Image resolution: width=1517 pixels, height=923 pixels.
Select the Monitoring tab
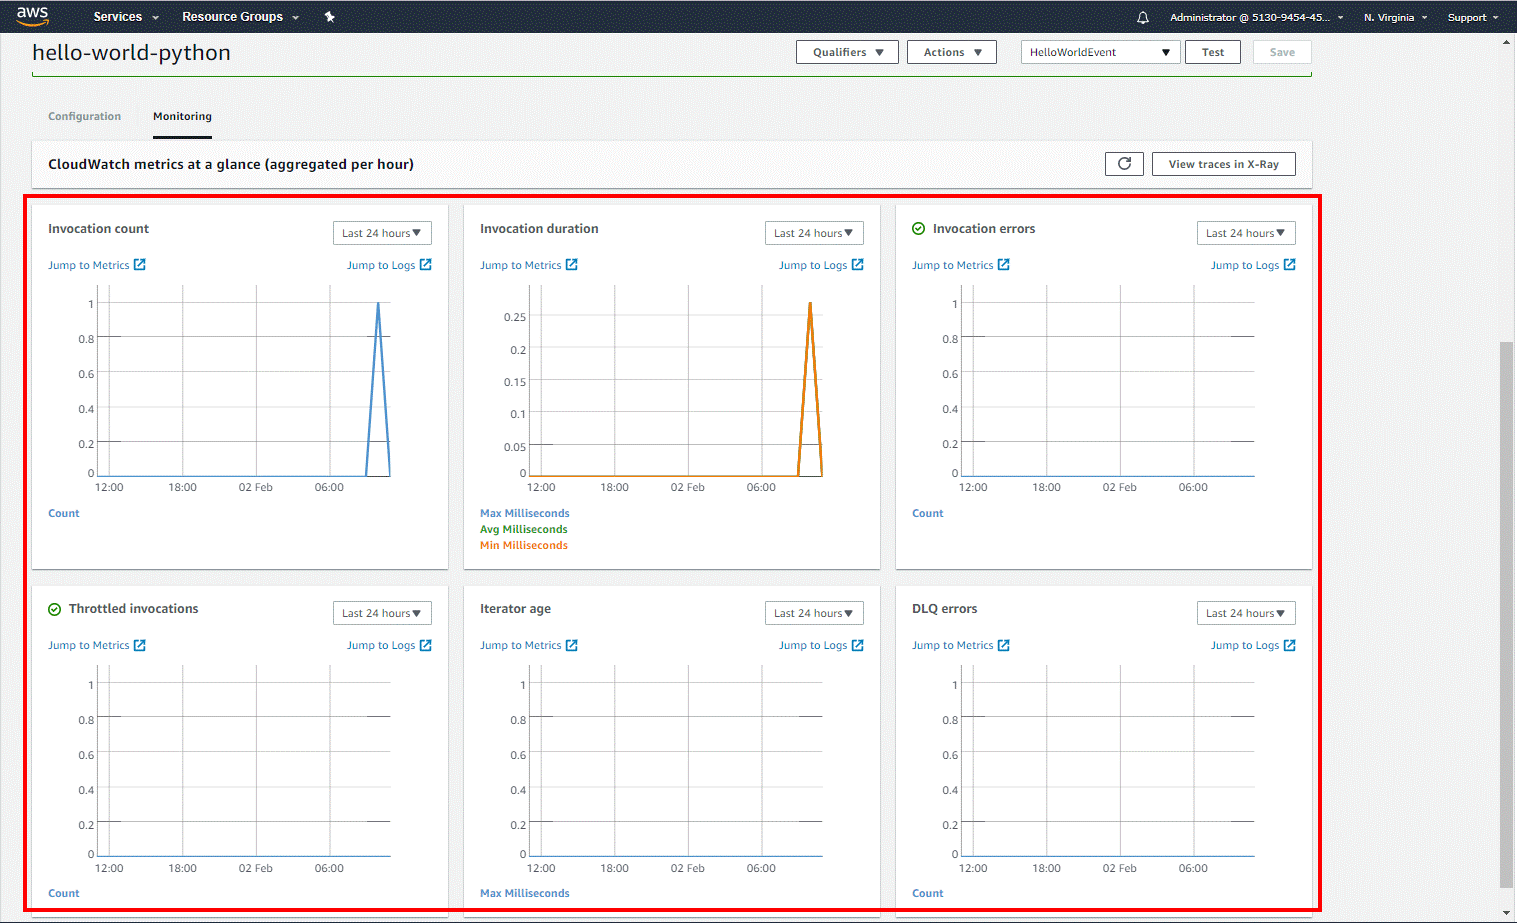(x=182, y=116)
